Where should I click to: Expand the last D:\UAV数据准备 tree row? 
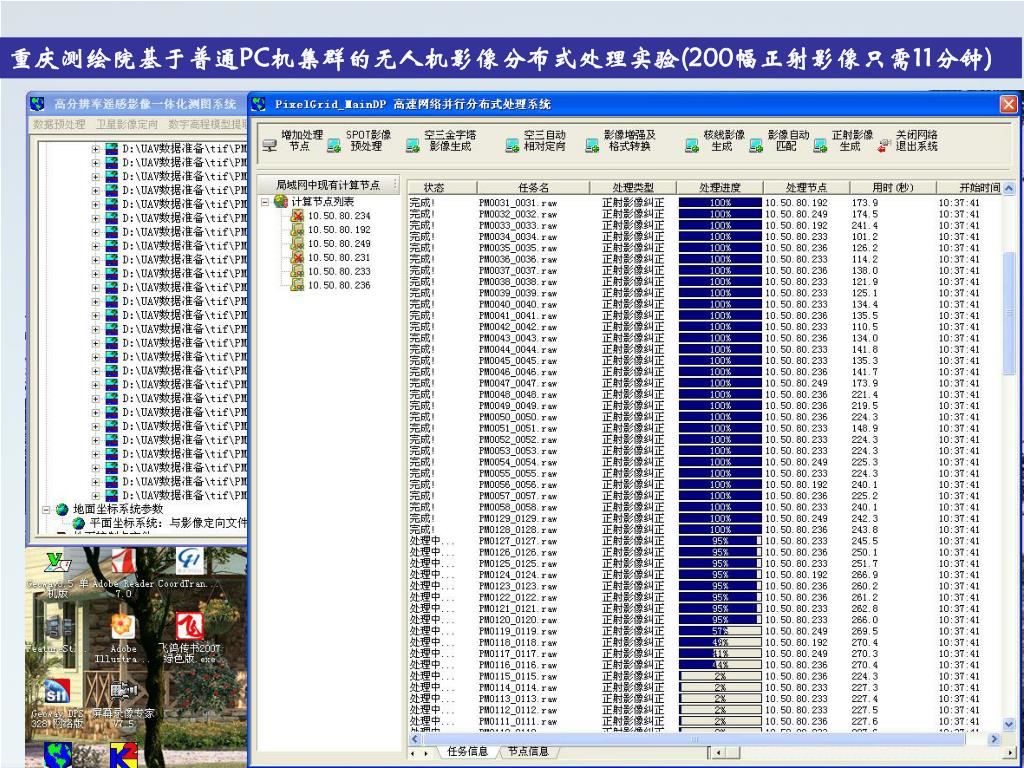click(95, 496)
